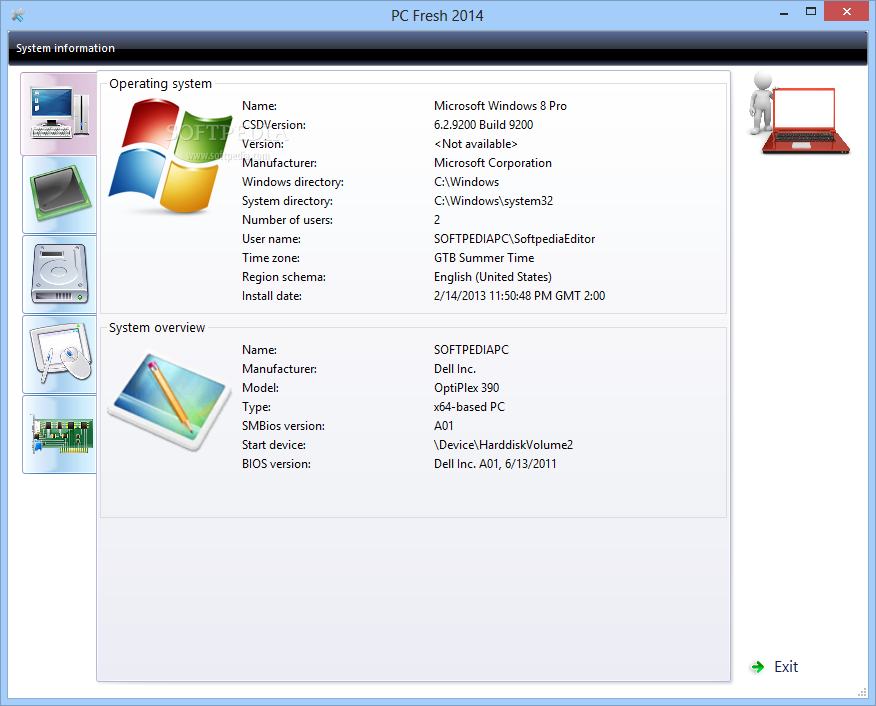Click the 'SMBios version:' label

pos(283,426)
